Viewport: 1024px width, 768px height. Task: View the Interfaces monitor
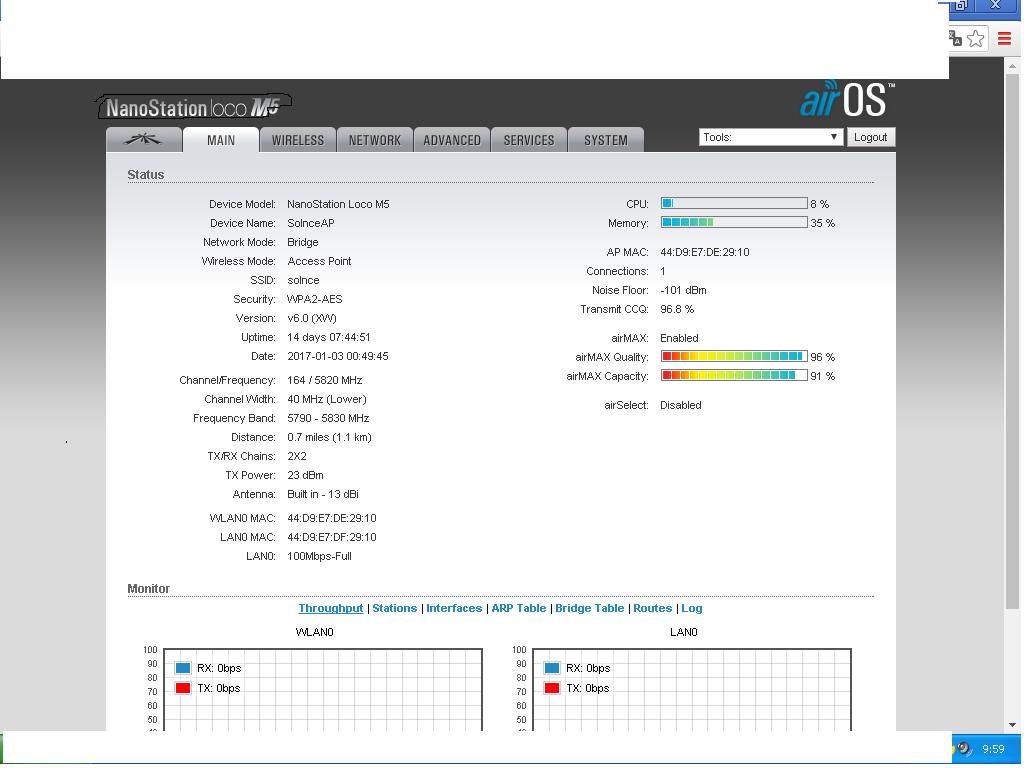(454, 608)
